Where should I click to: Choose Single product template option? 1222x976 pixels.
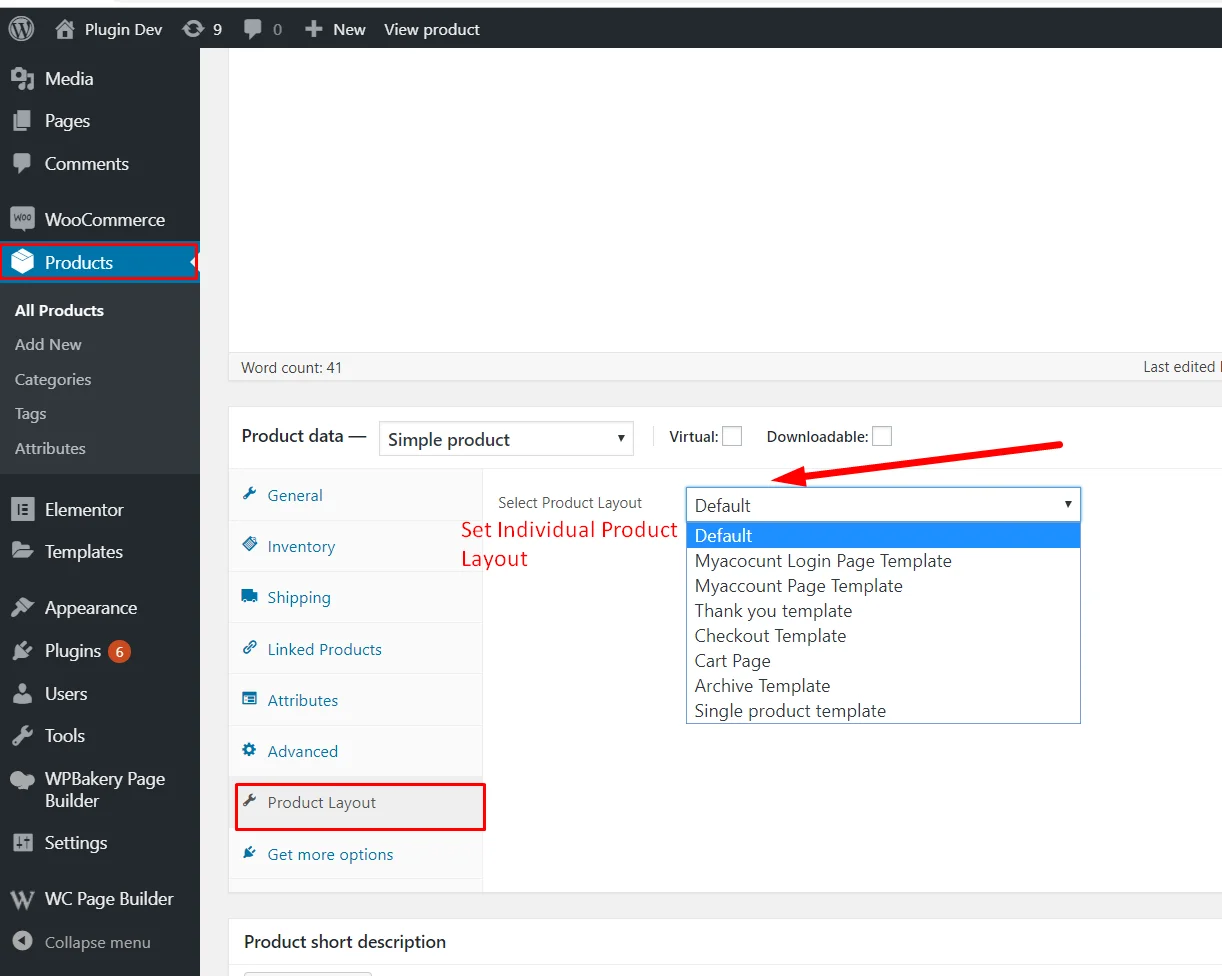pyautogui.click(x=790, y=711)
